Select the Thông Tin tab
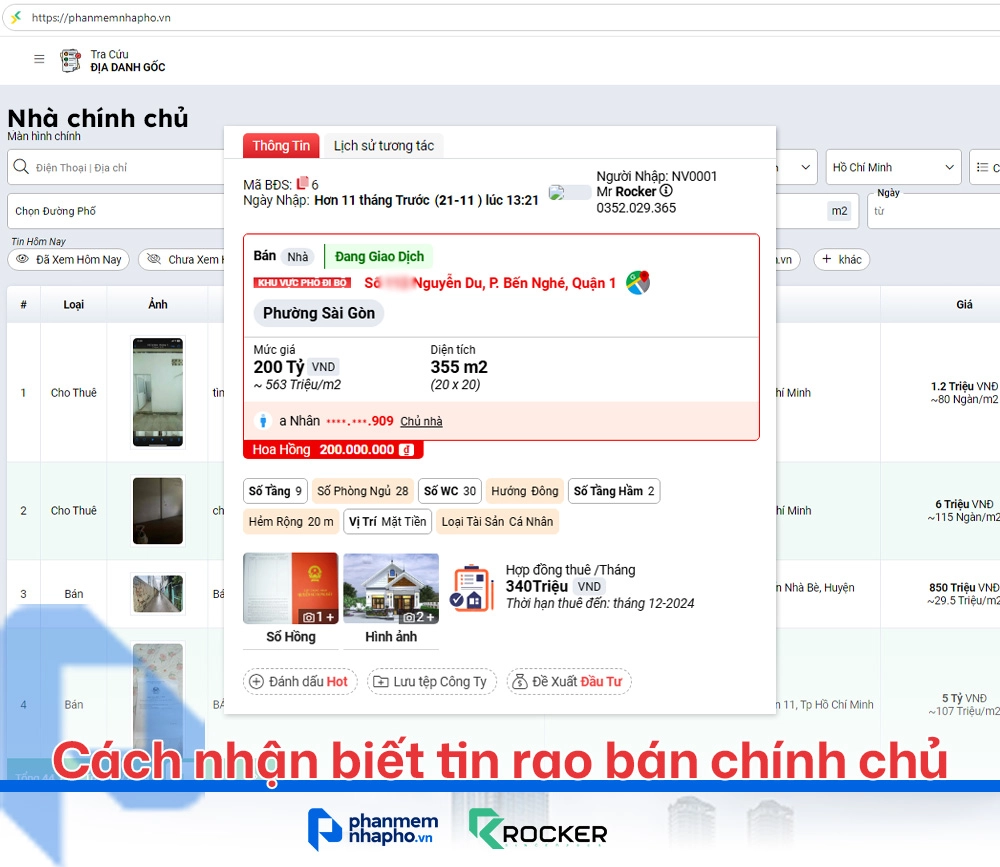1000x867 pixels. pyautogui.click(x=281, y=146)
